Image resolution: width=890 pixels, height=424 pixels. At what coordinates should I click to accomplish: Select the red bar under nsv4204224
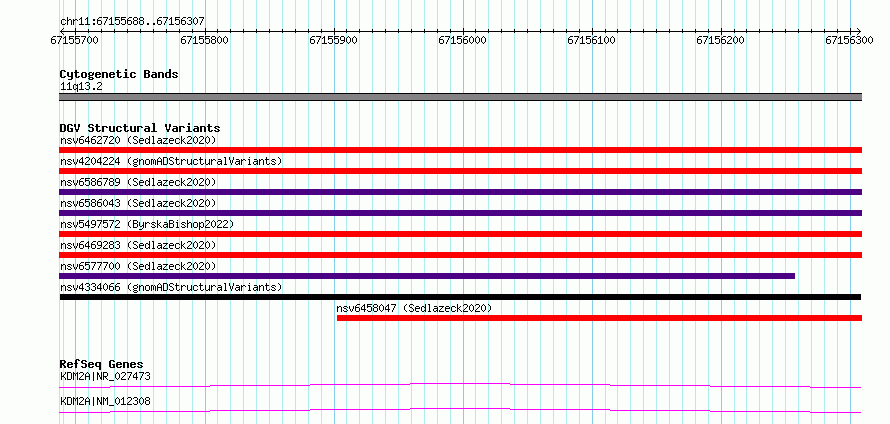point(460,171)
